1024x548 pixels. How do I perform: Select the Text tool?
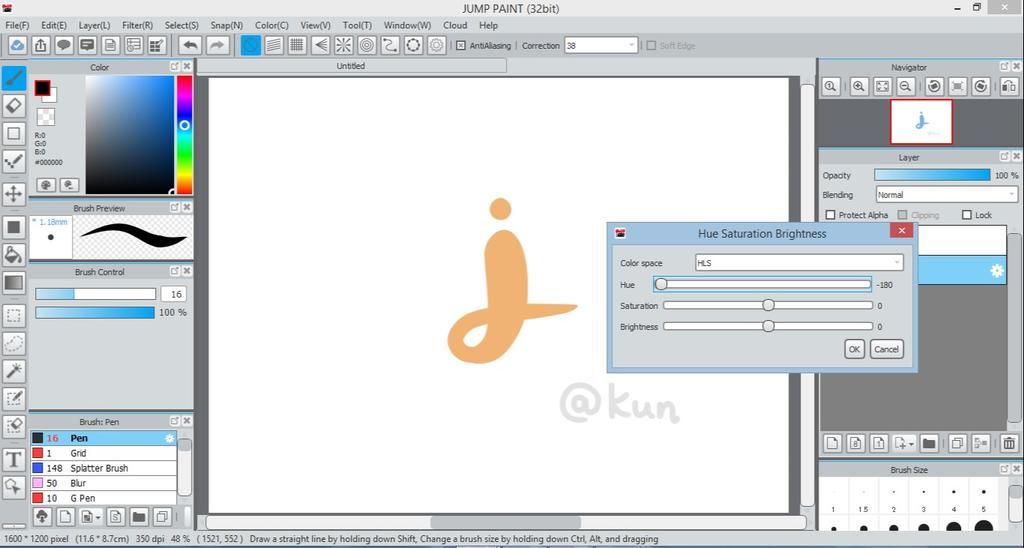(x=14, y=459)
